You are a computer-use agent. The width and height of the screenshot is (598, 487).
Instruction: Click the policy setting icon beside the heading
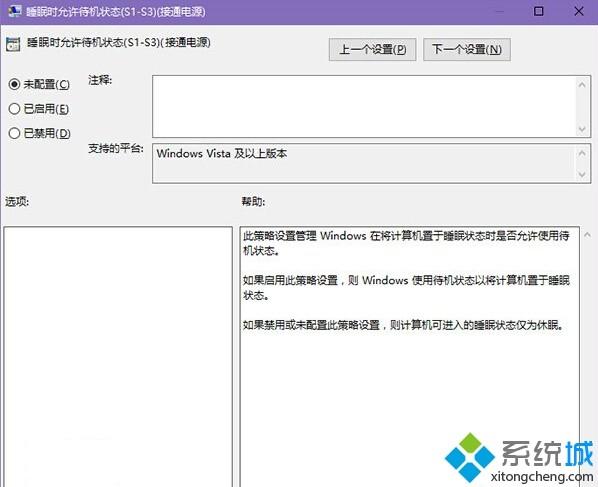coord(13,44)
